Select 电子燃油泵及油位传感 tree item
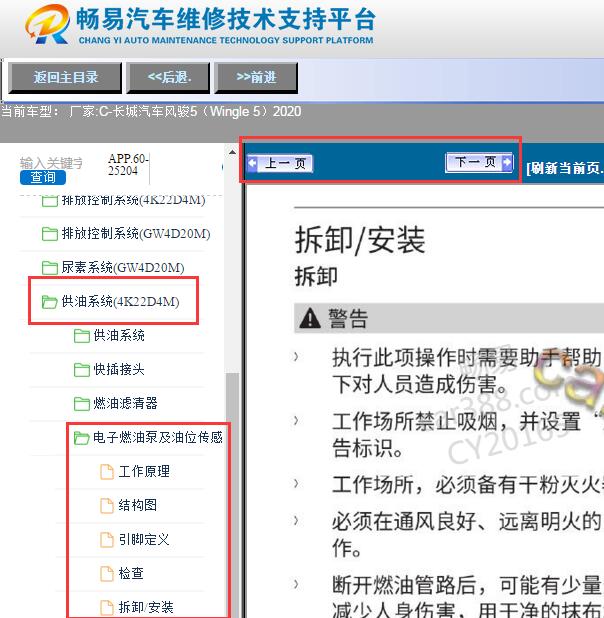604x618 pixels. (158, 437)
